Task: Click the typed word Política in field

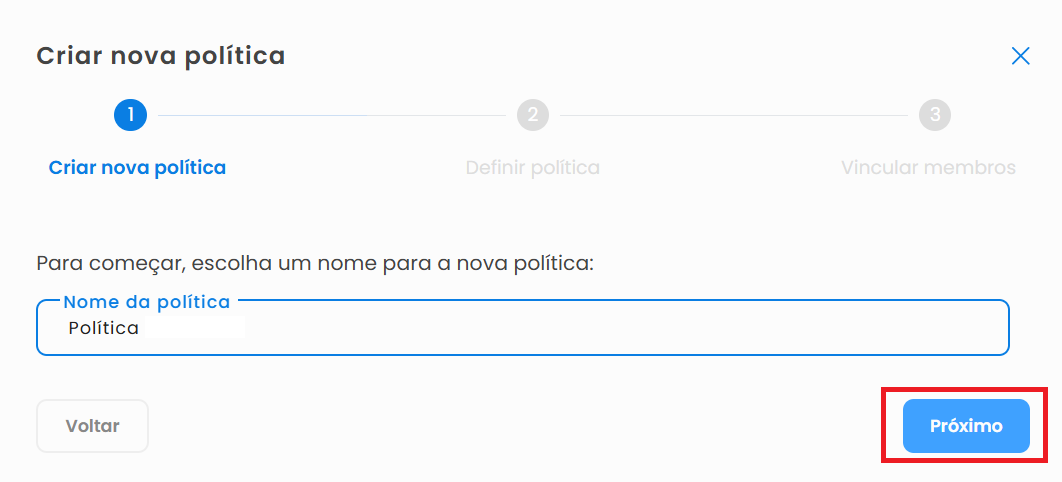Action: (103, 328)
